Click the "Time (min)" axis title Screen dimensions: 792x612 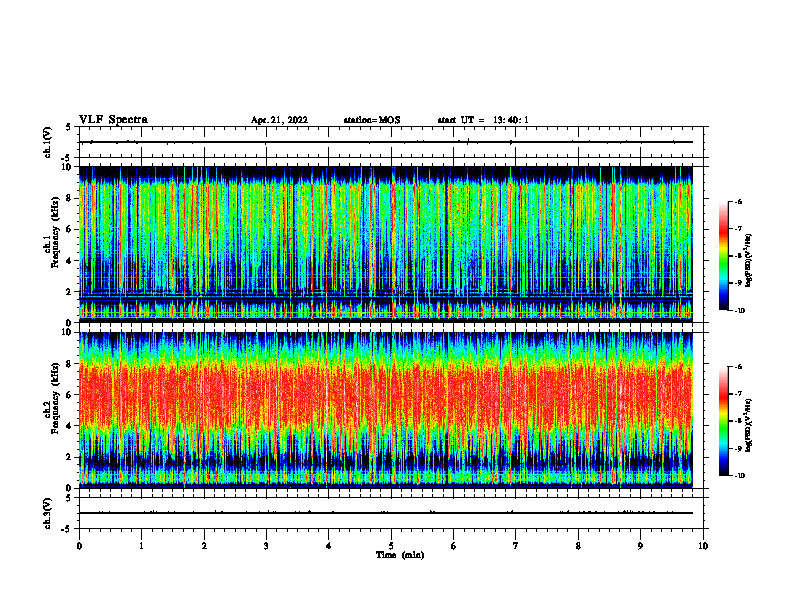point(400,555)
